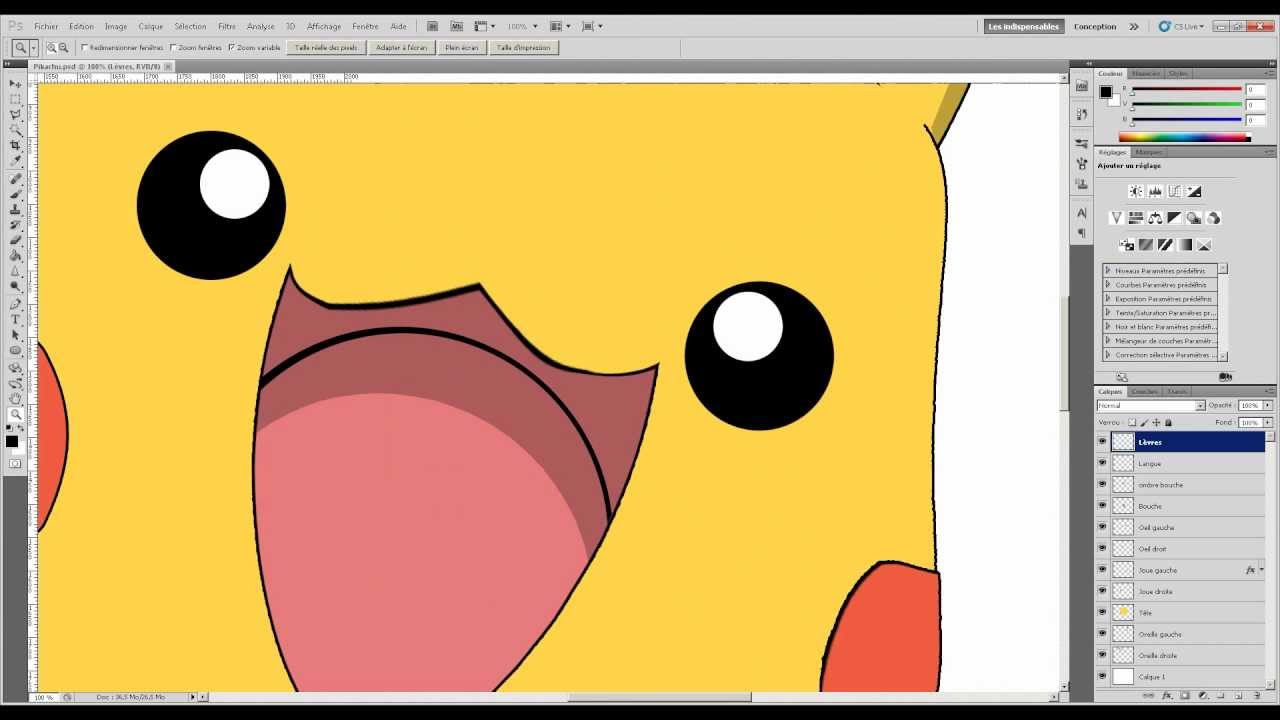Select Conception workspace

point(1095,26)
